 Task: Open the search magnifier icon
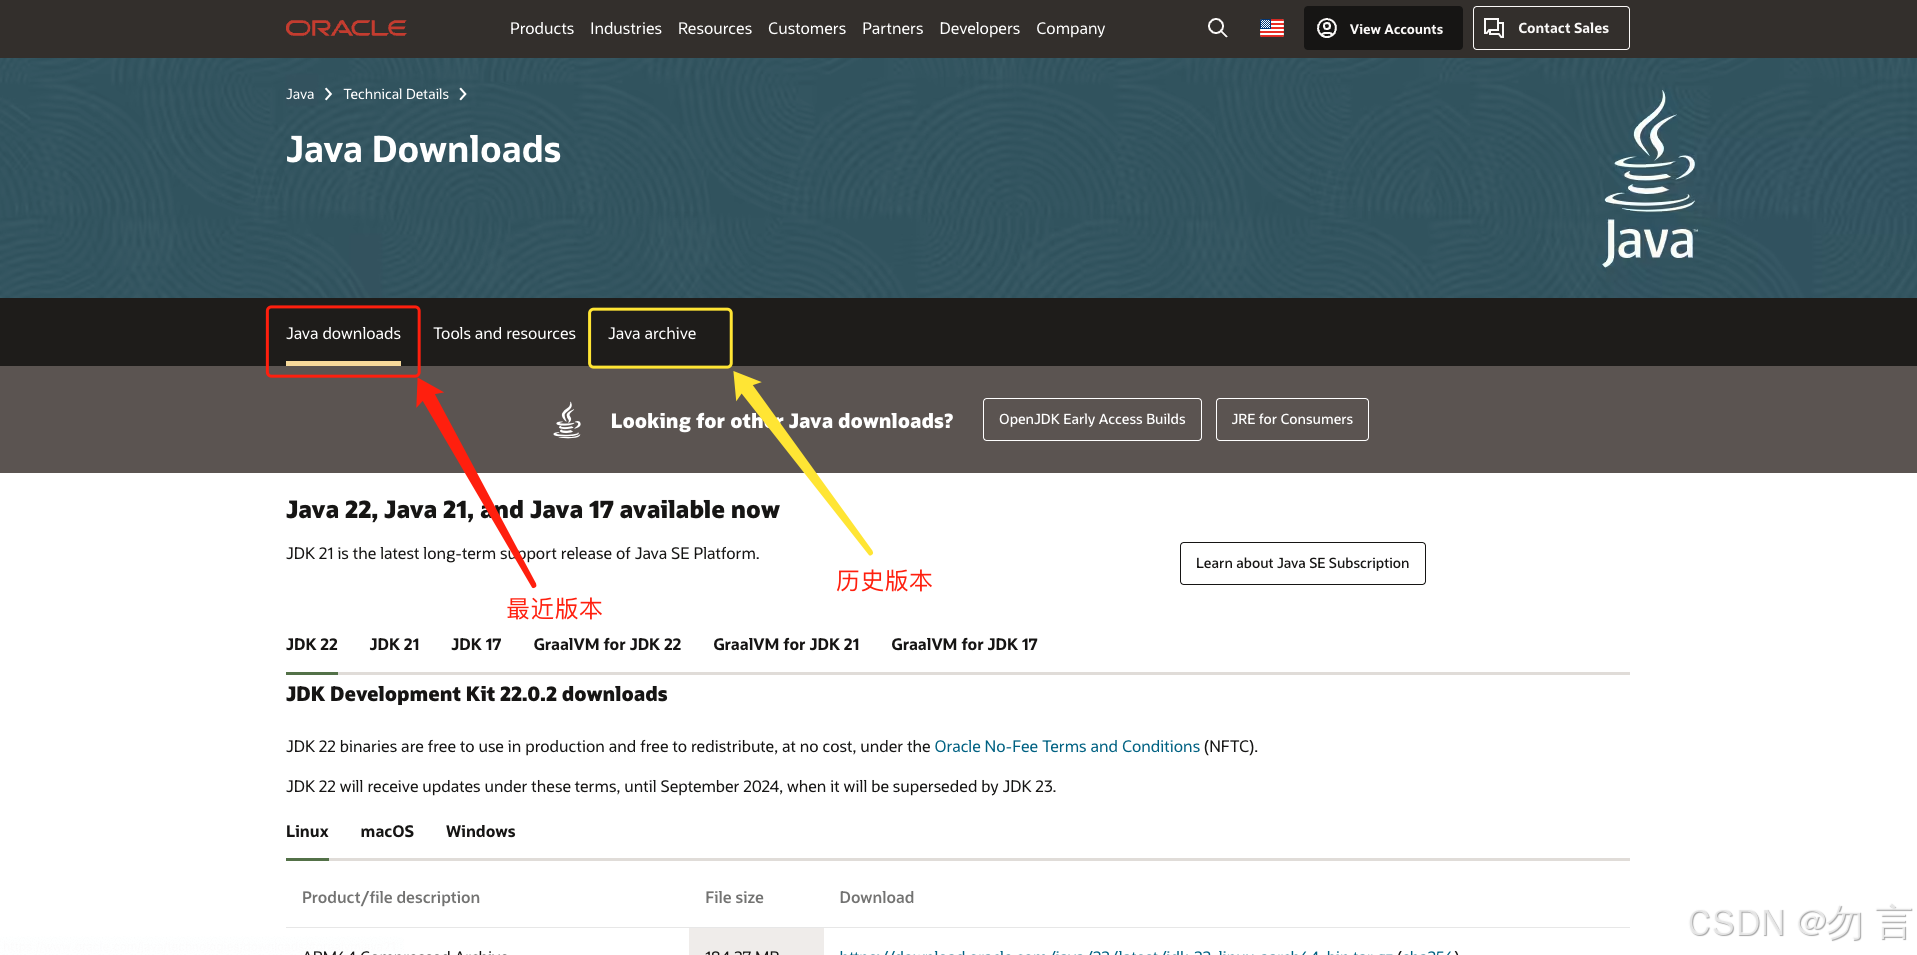[x=1217, y=28]
